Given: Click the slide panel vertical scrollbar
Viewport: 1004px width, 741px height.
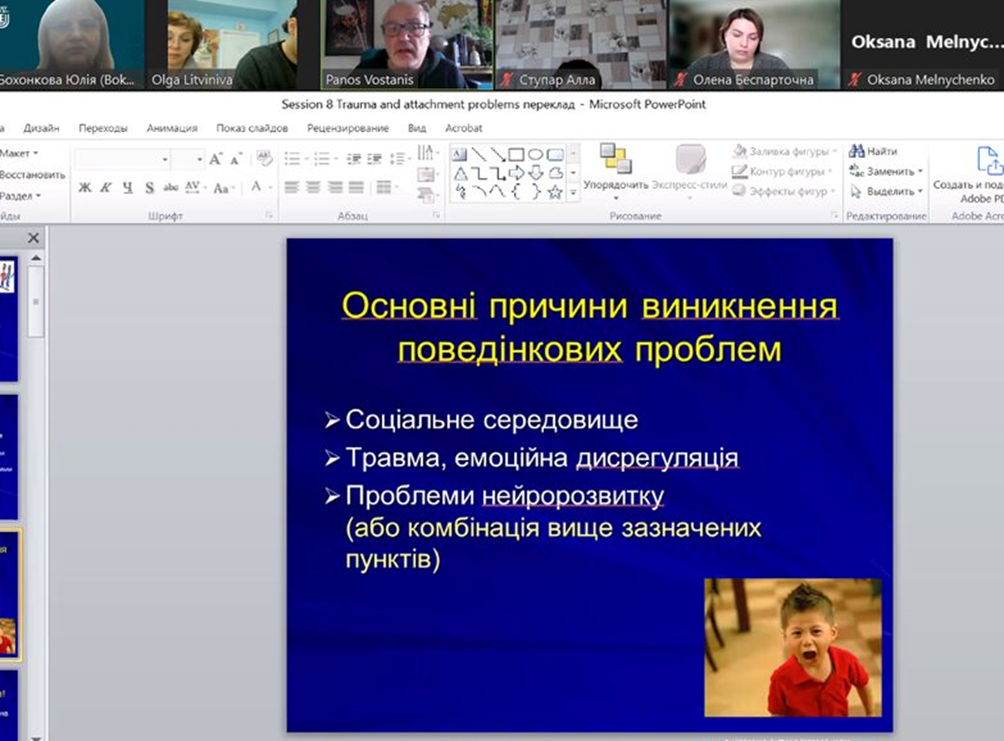Looking at the screenshot, I should click(36, 300).
